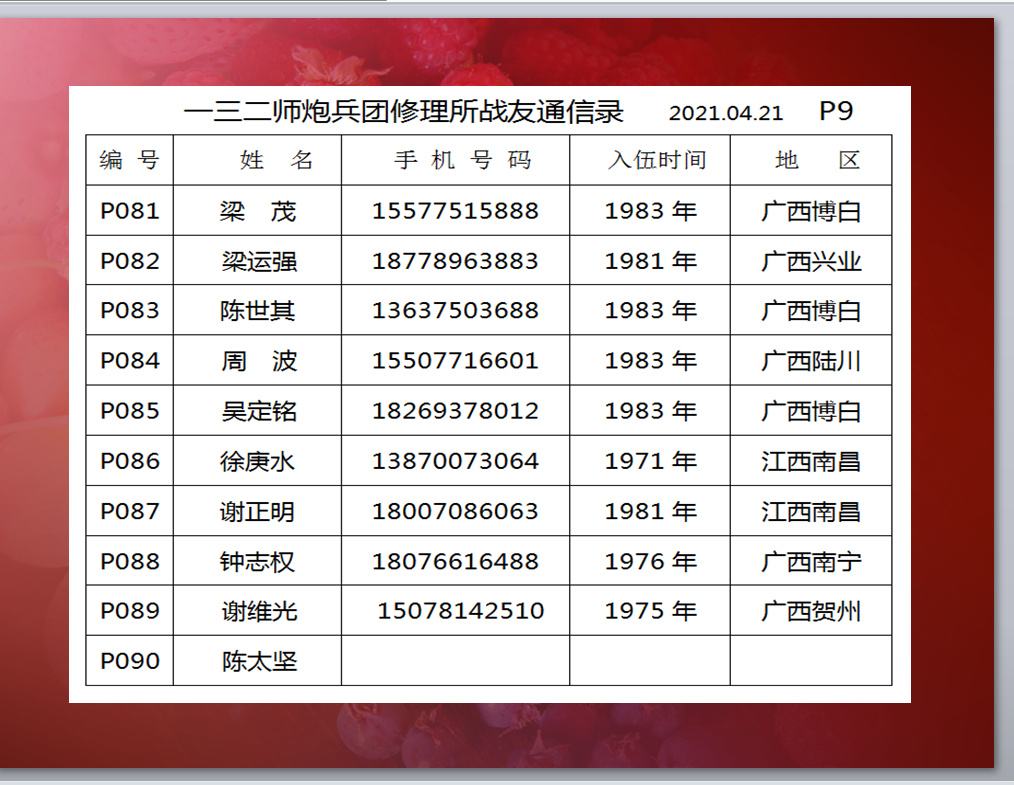Click the table title 一三二师炮兵团修理所战友通信录
The image size is (1014, 785).
click(404, 112)
